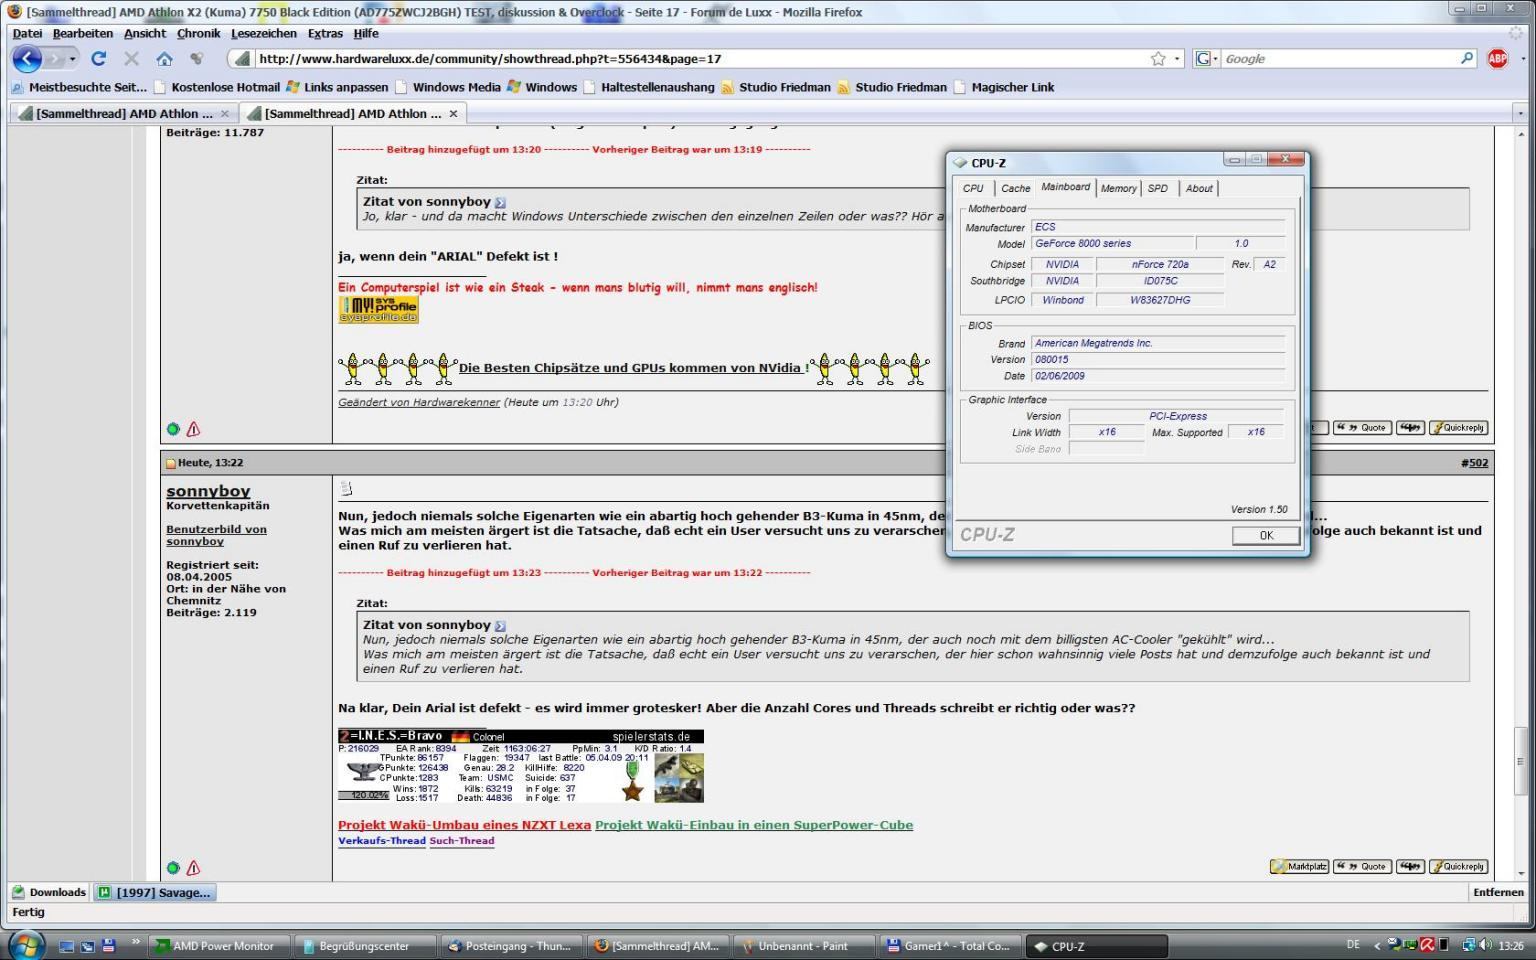Go to the Firefox home page
This screenshot has width=1536, height=960.
coord(164,59)
